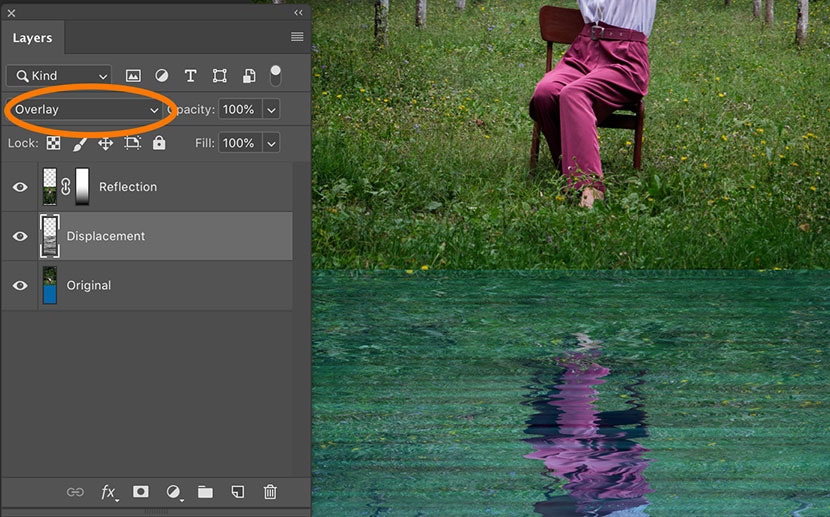Toggle visibility of the Original layer
This screenshot has width=830, height=517.
(x=20, y=285)
